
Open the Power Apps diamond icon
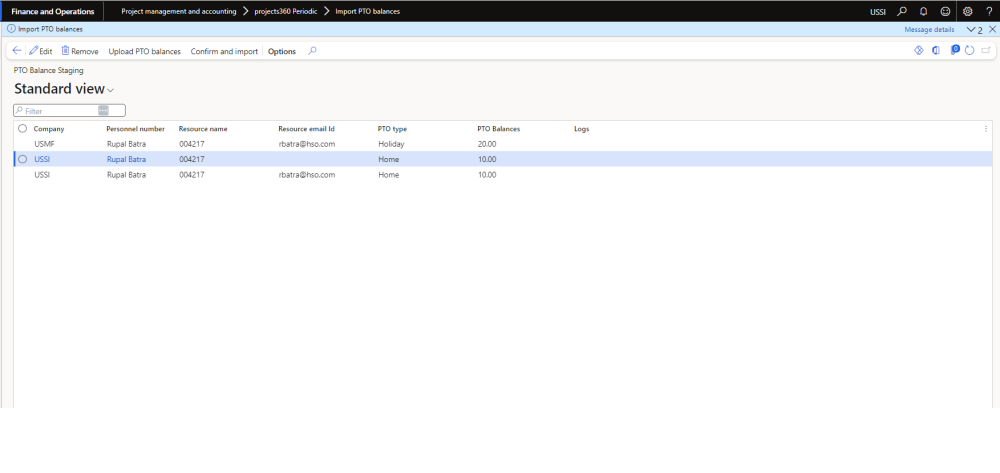pos(919,50)
